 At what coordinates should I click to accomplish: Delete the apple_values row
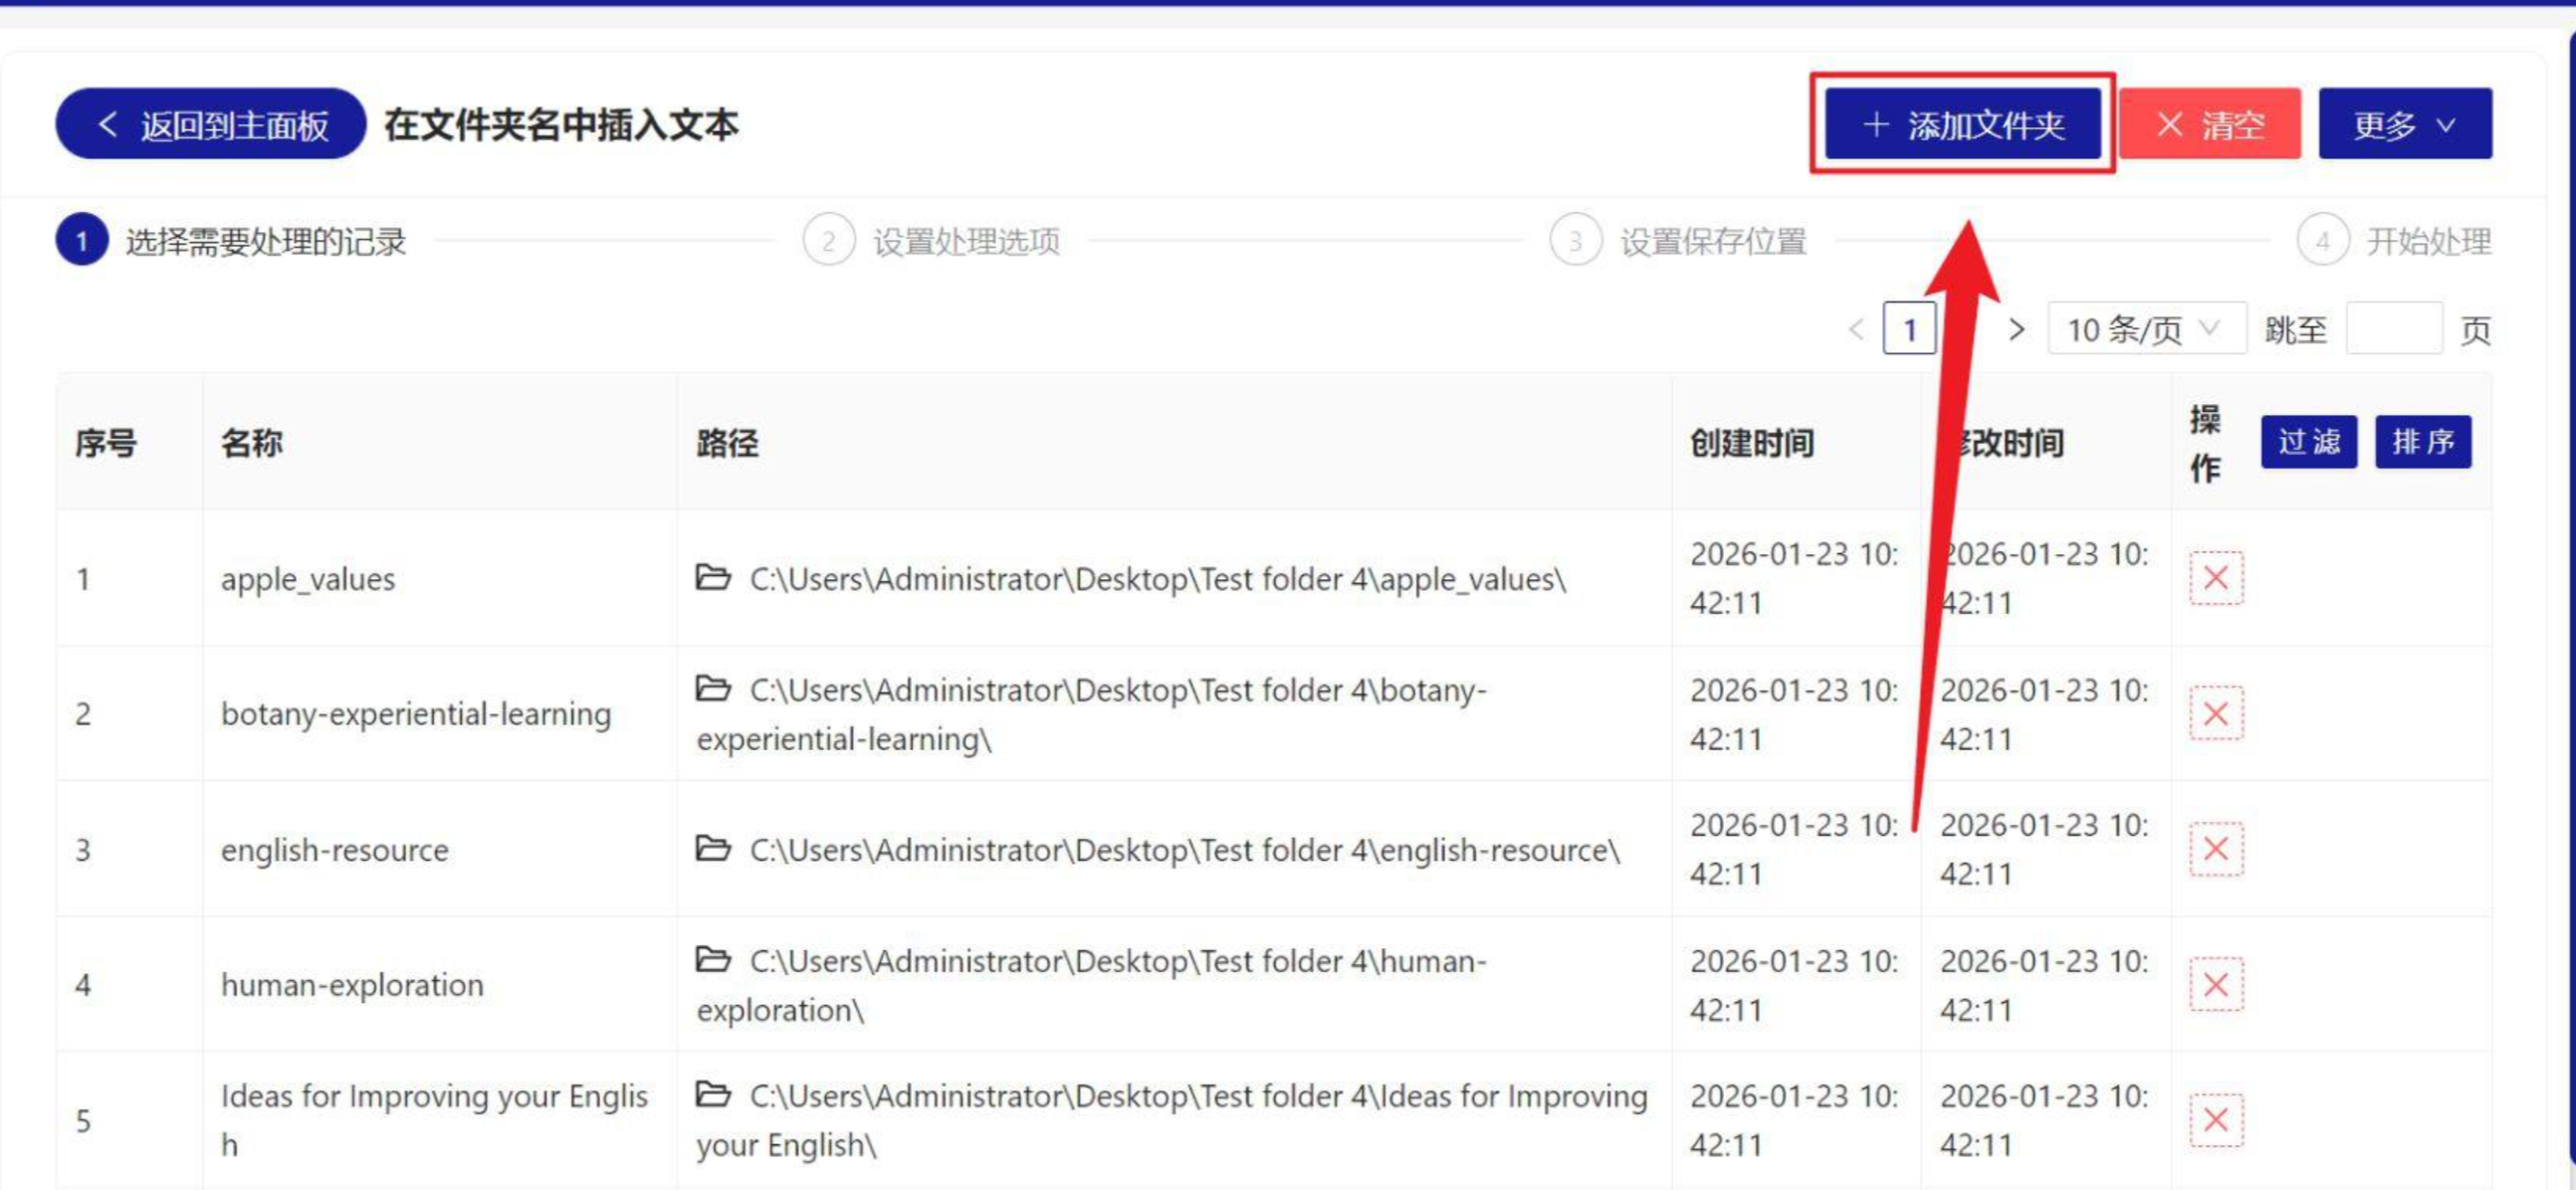pyautogui.click(x=2216, y=578)
